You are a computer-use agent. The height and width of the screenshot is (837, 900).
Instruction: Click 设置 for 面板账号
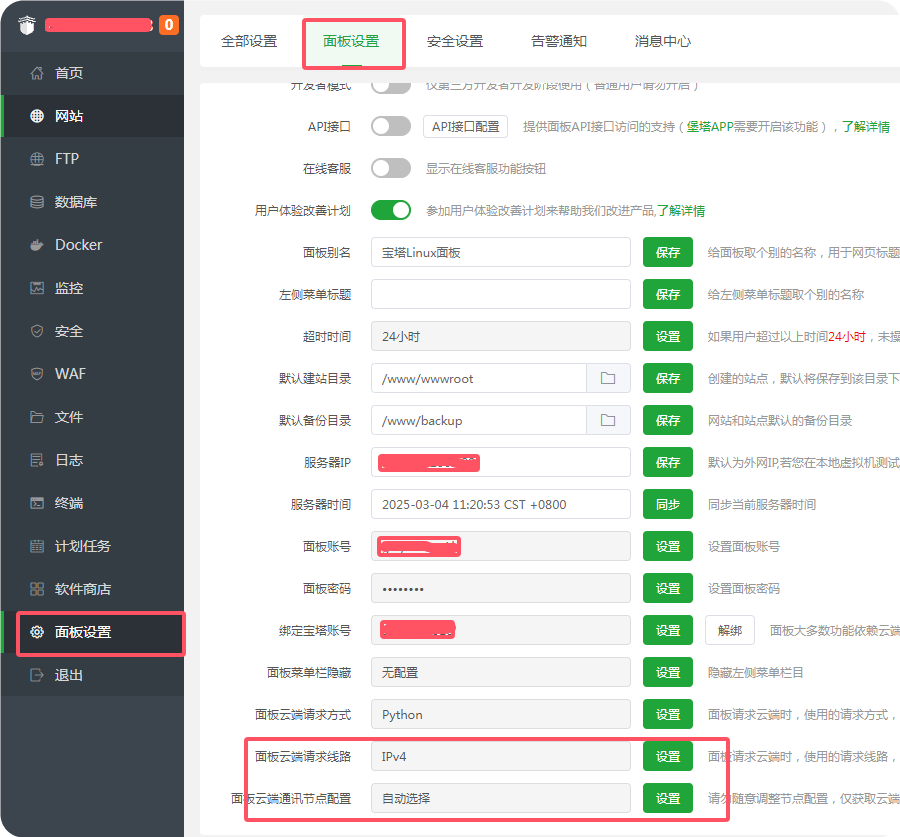[668, 547]
